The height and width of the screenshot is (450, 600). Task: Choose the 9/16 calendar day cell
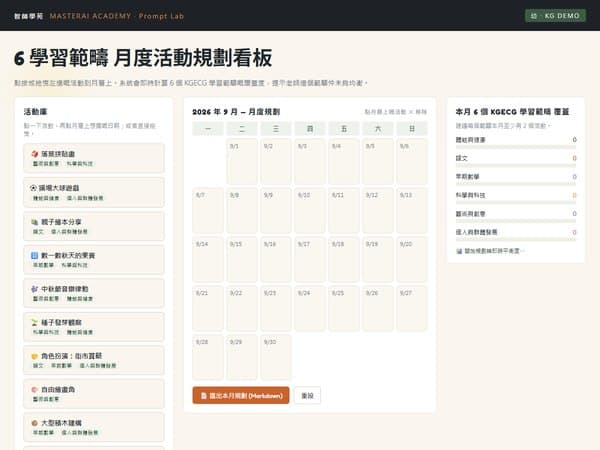(x=276, y=259)
